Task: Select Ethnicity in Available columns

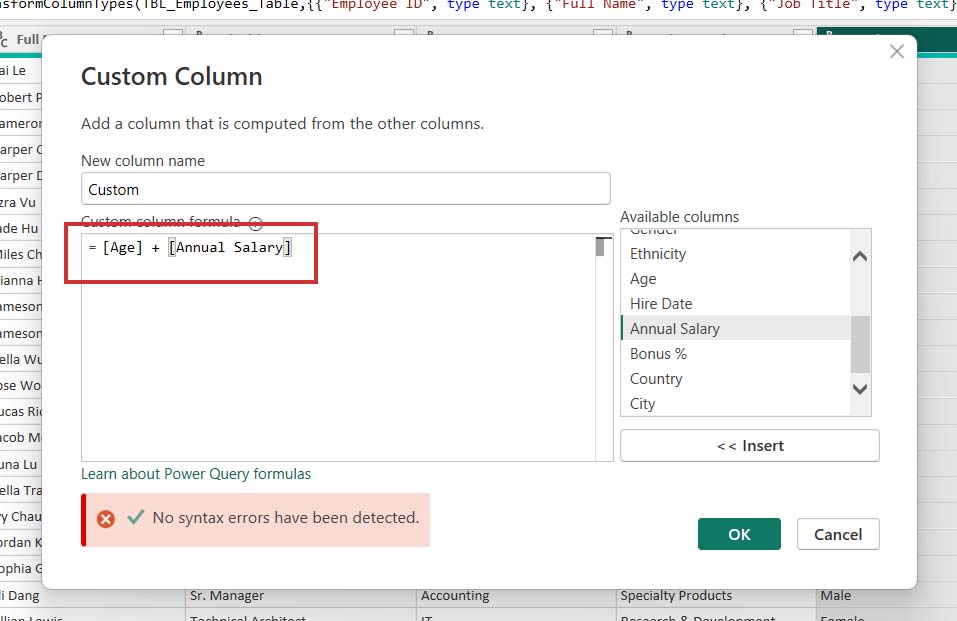Action: click(x=735, y=253)
